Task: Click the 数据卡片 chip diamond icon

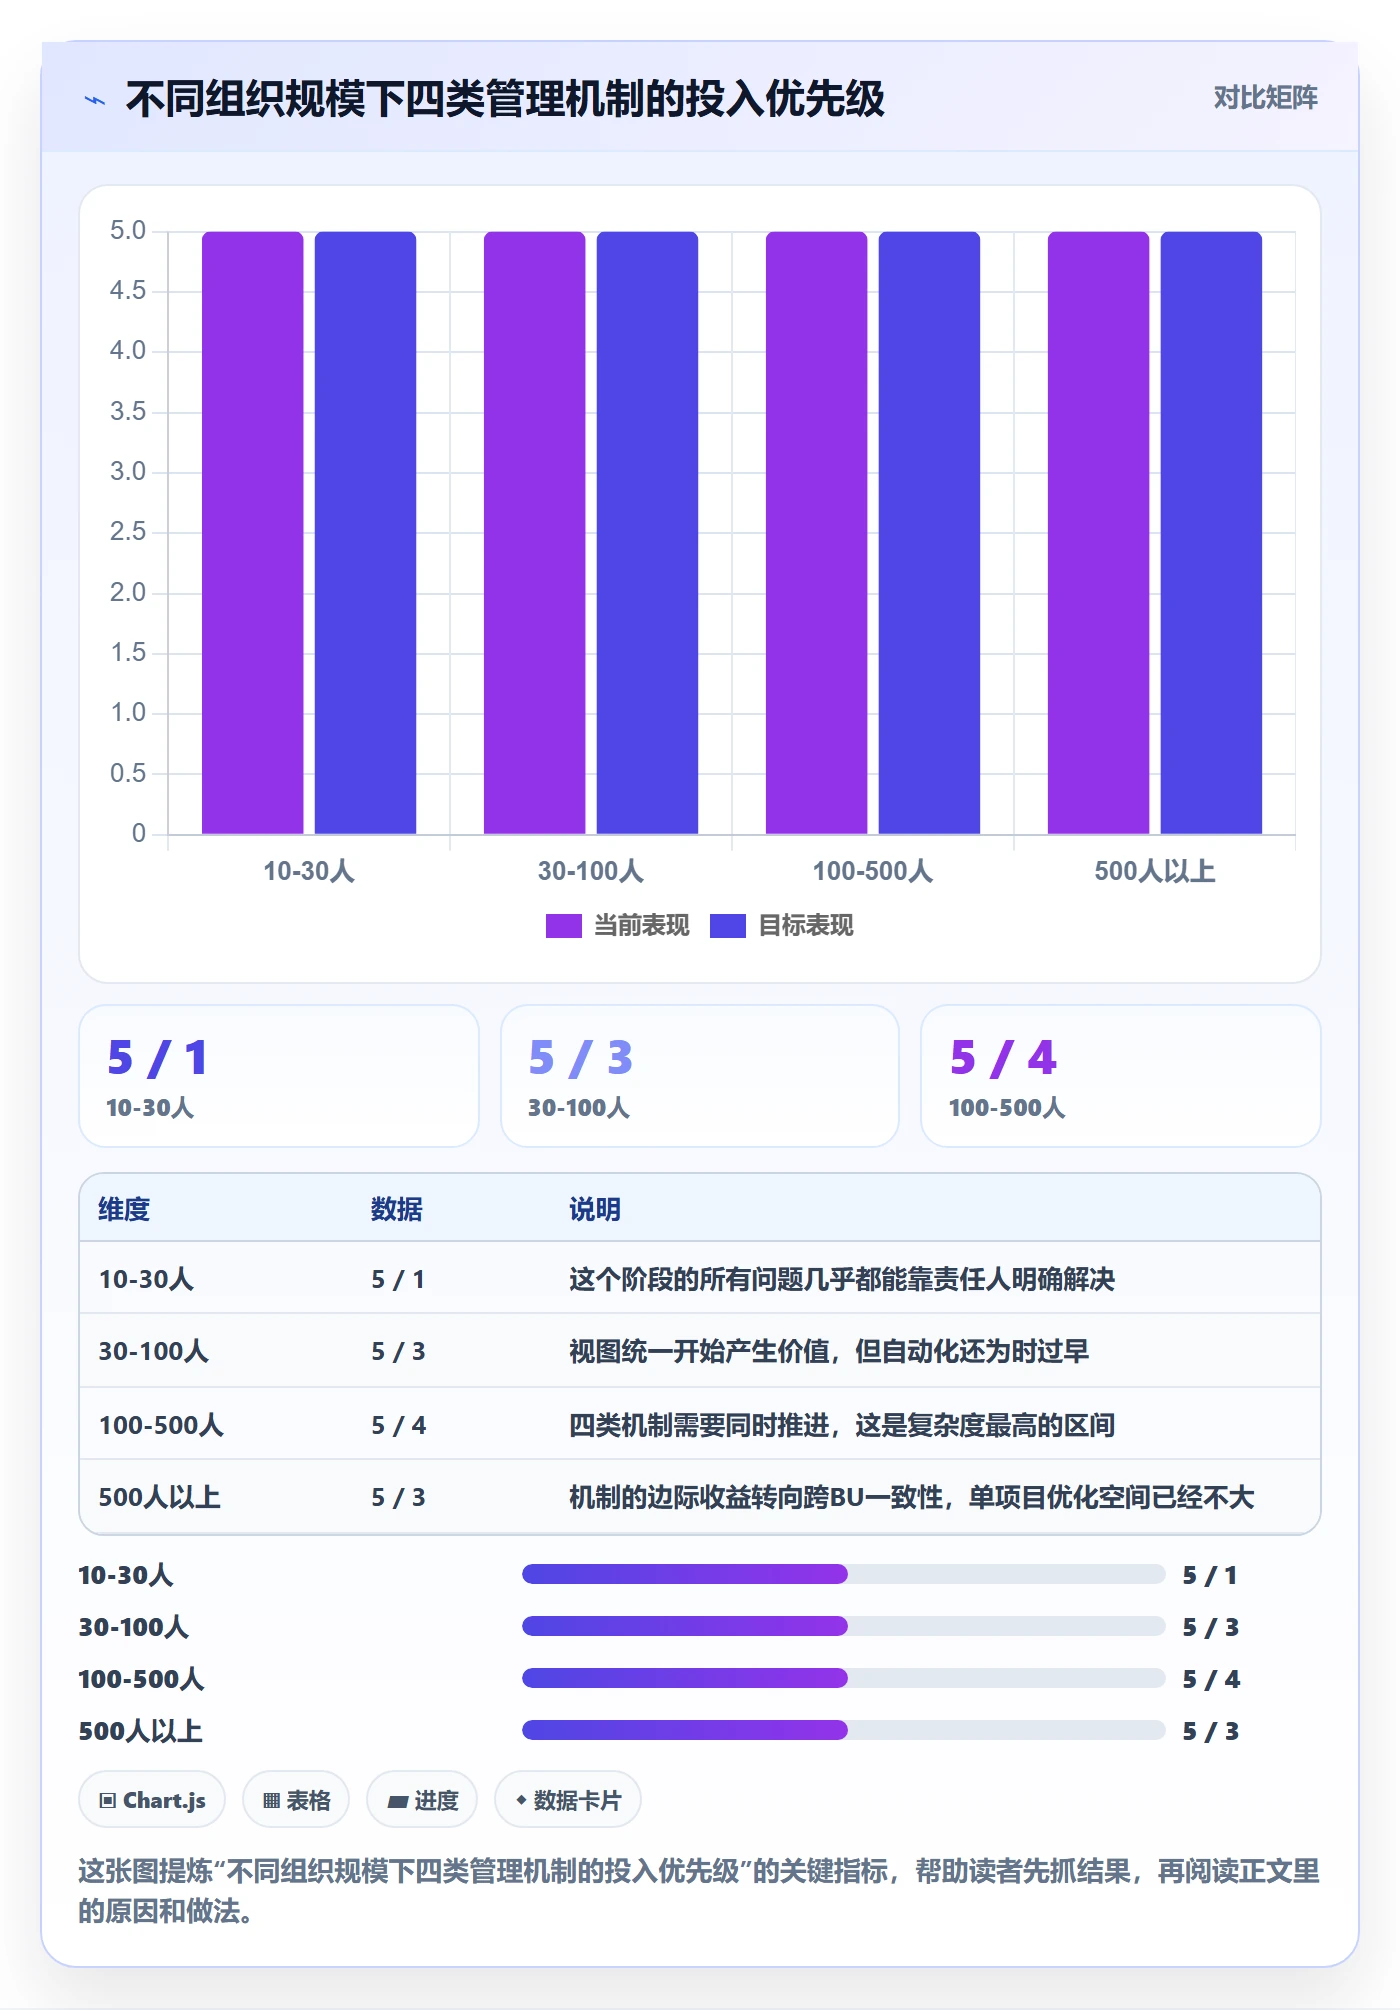Action: click(521, 1800)
